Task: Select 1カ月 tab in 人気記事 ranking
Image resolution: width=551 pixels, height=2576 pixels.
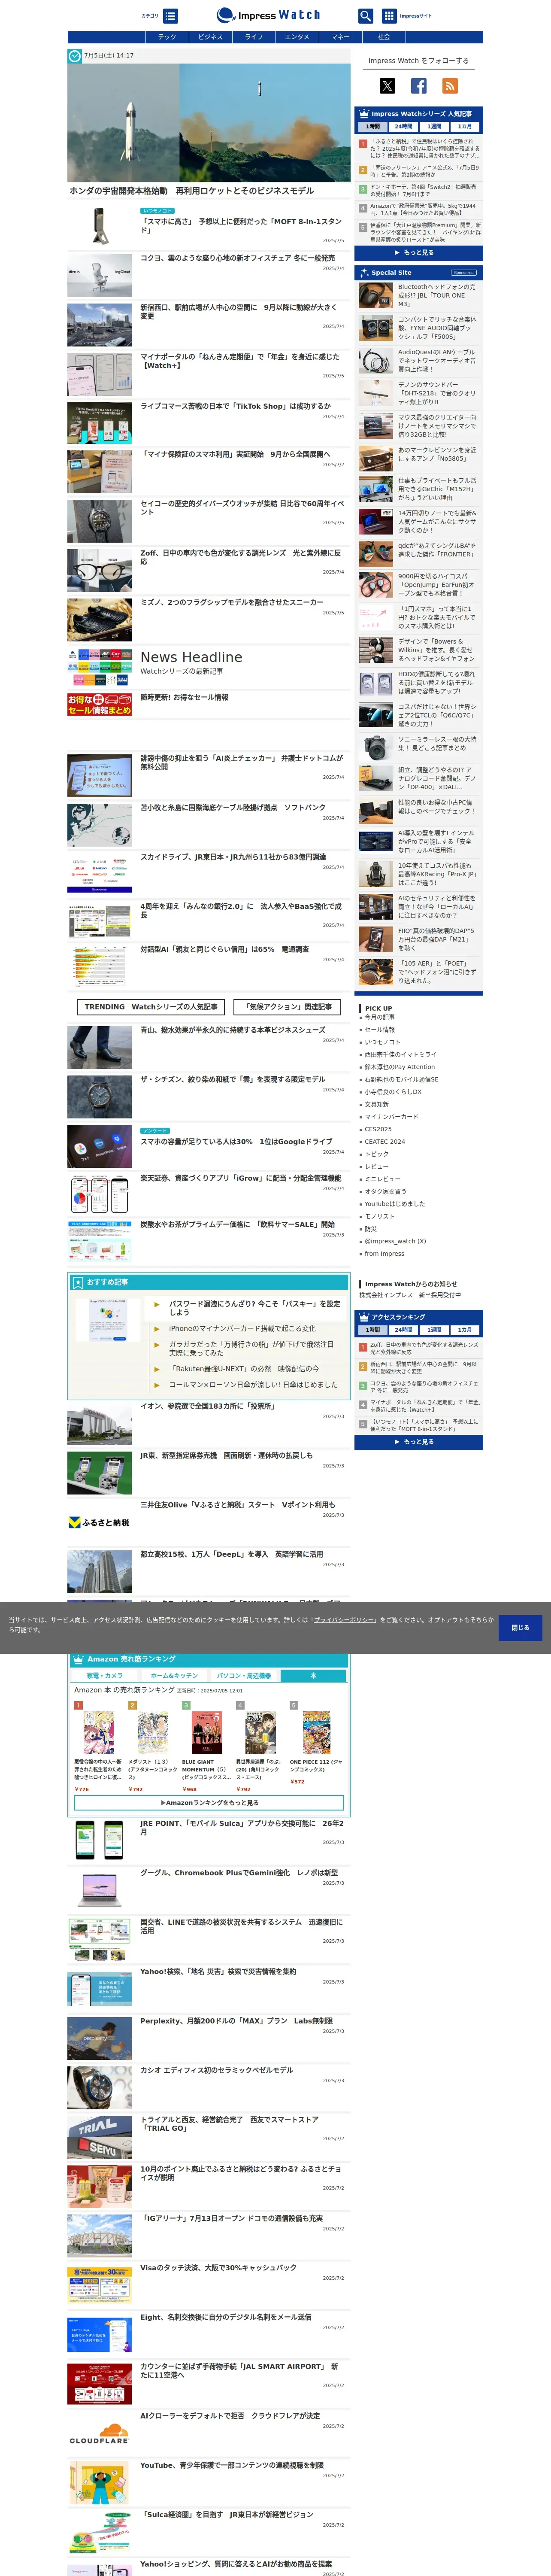Action: point(465,127)
